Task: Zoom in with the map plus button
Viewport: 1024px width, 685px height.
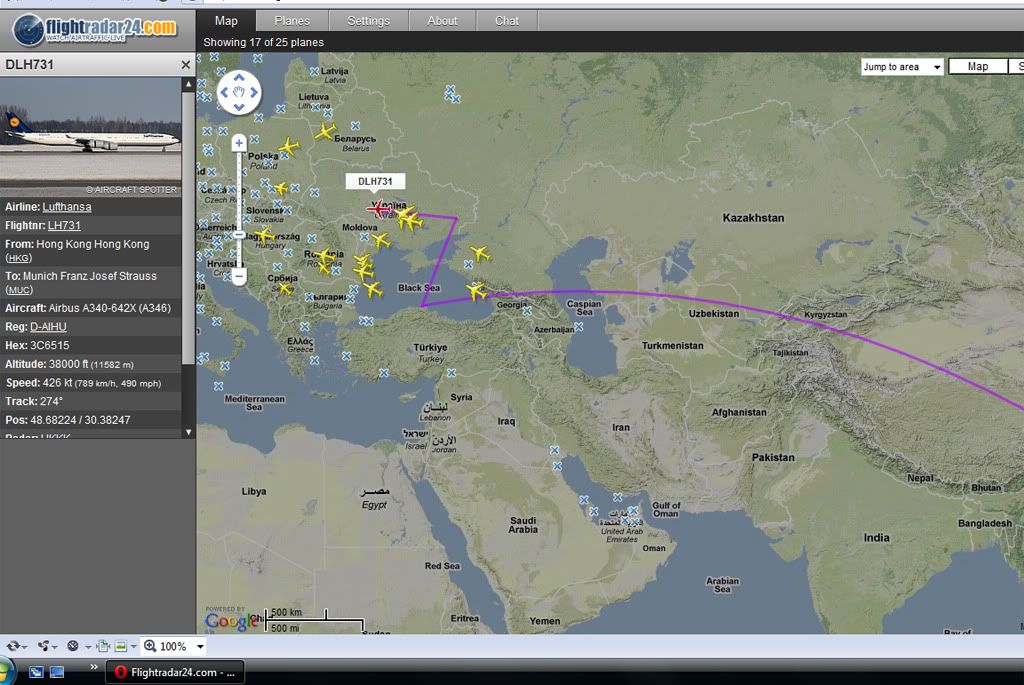Action: click(239, 143)
